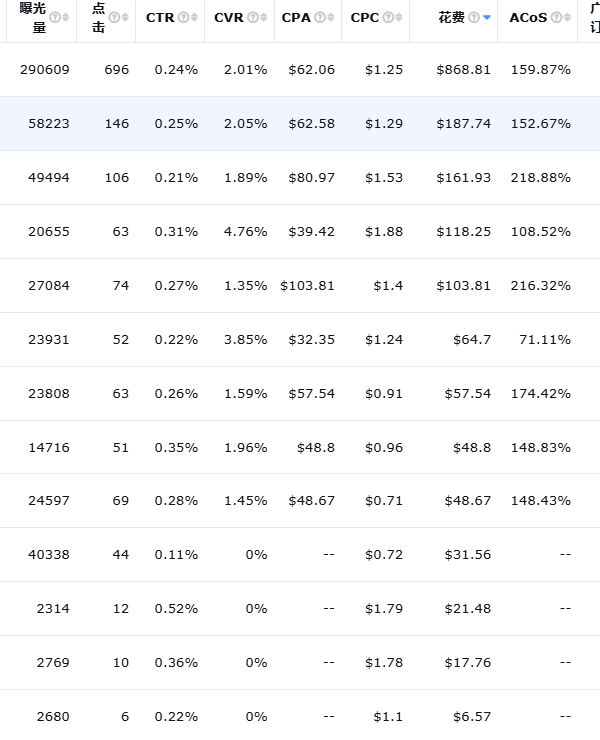Click the help icon beside 点击 header
The image size is (600, 740).
114,17
